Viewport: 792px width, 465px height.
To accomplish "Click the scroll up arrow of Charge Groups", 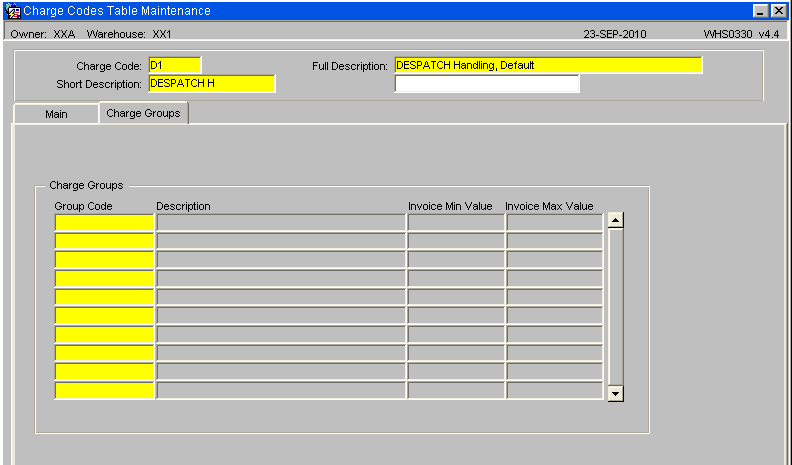I will [616, 220].
